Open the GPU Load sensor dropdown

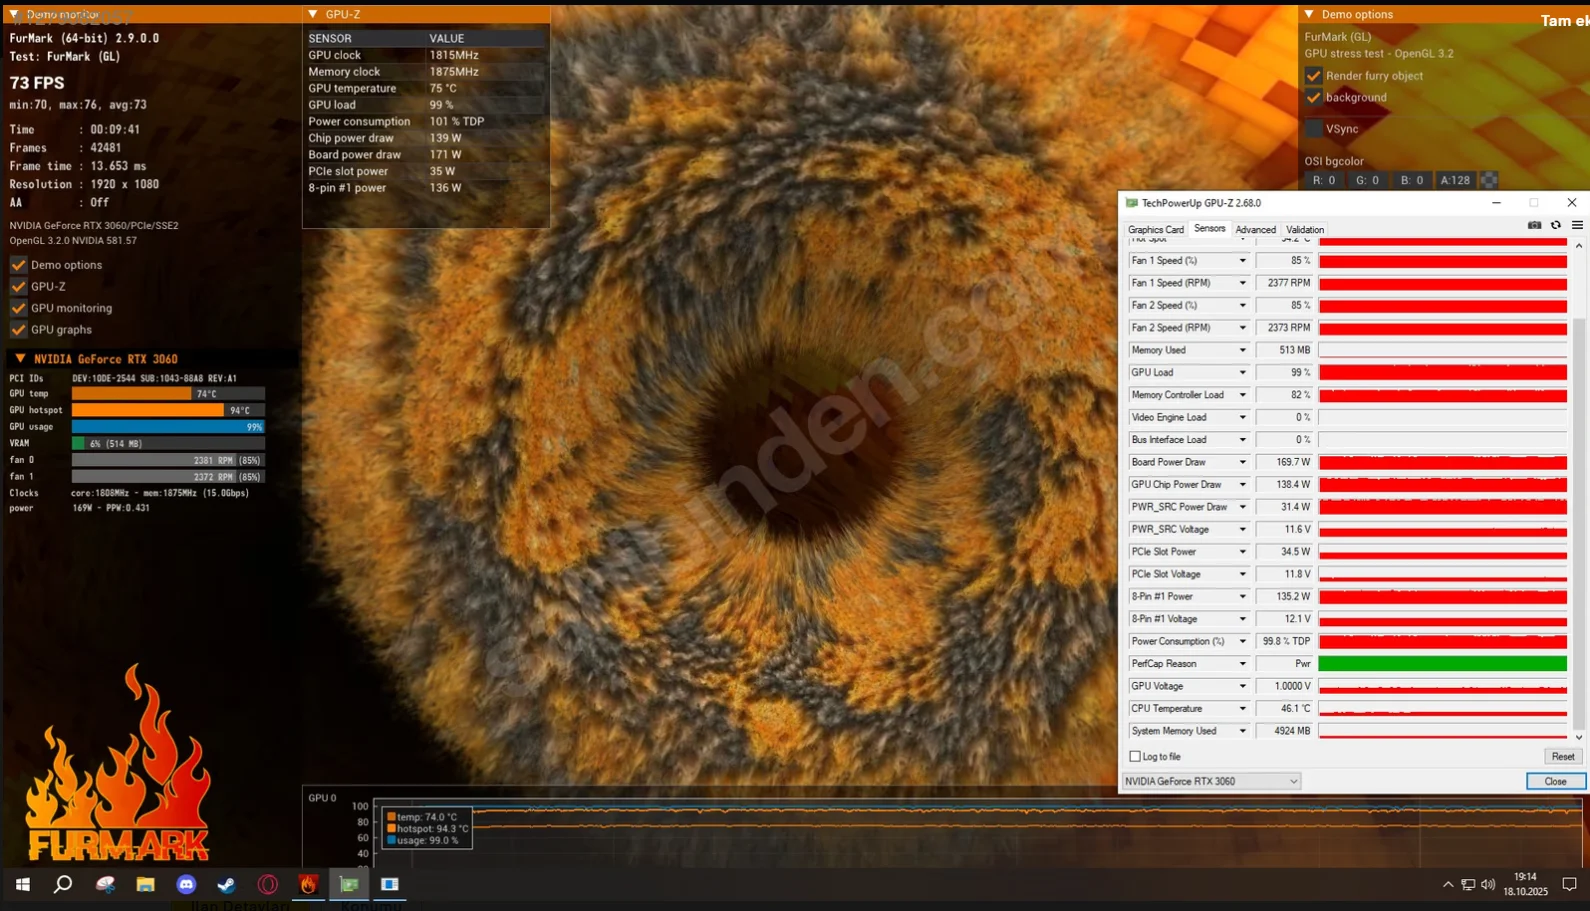click(x=1242, y=373)
